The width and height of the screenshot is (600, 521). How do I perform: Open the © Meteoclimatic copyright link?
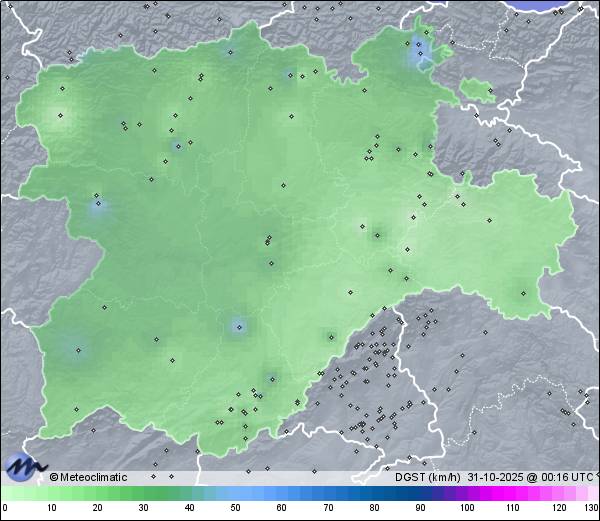point(88,478)
